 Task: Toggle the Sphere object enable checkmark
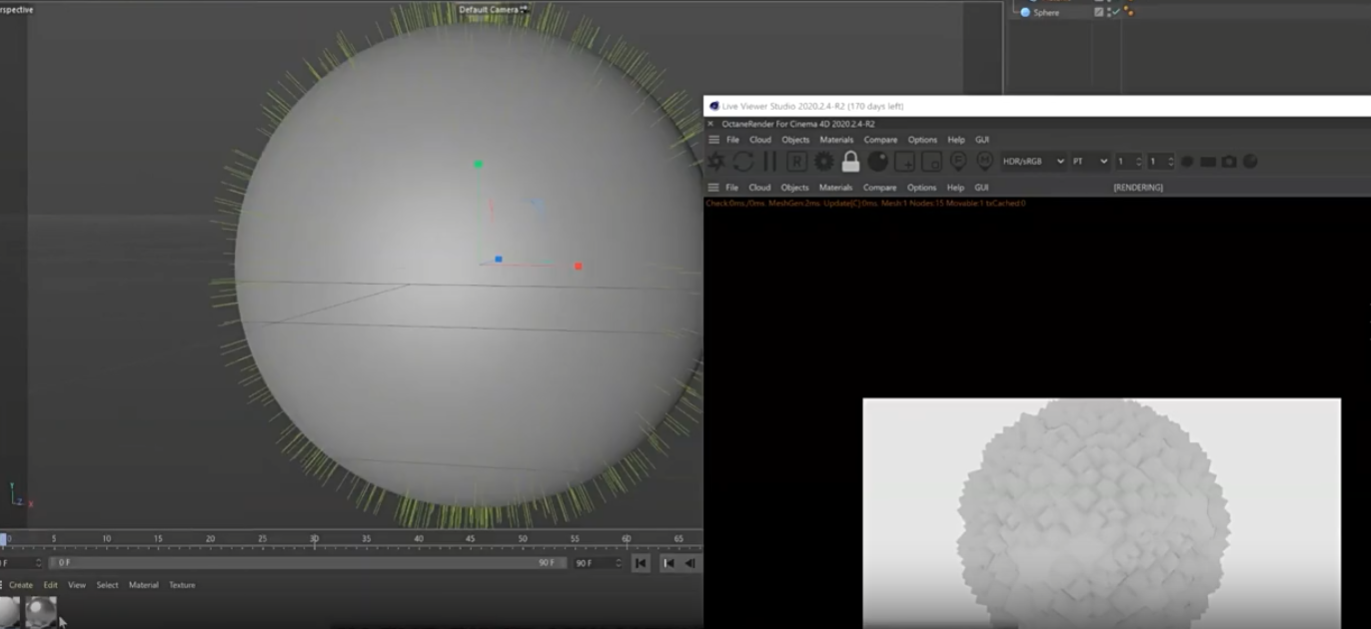[1115, 12]
